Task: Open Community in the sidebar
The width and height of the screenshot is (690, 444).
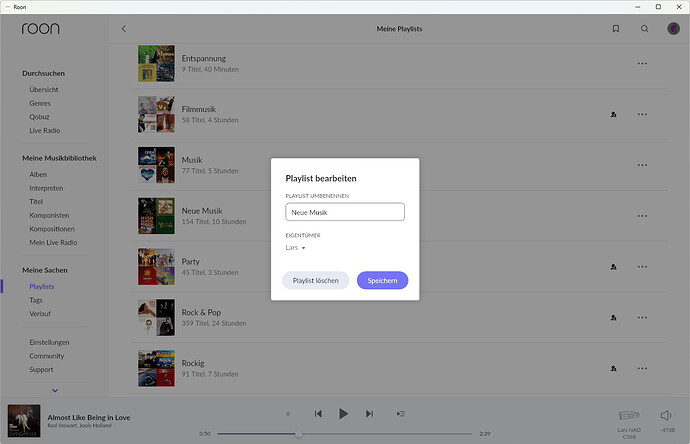Action: point(47,356)
